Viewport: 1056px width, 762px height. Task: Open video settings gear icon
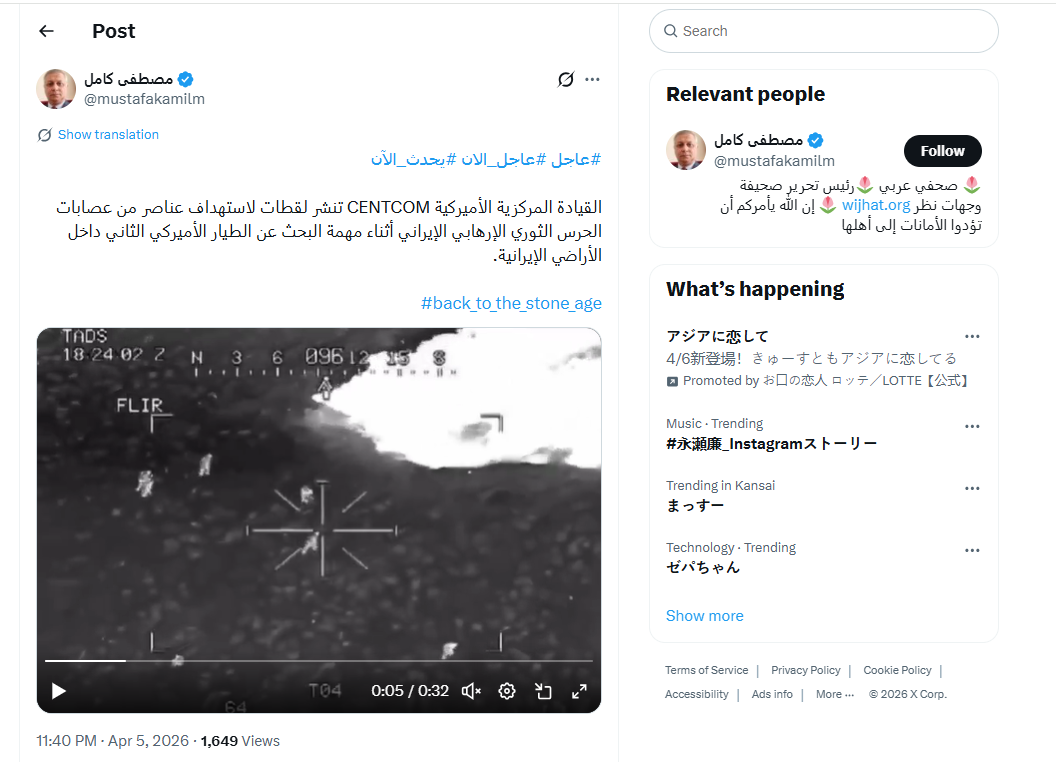click(507, 691)
